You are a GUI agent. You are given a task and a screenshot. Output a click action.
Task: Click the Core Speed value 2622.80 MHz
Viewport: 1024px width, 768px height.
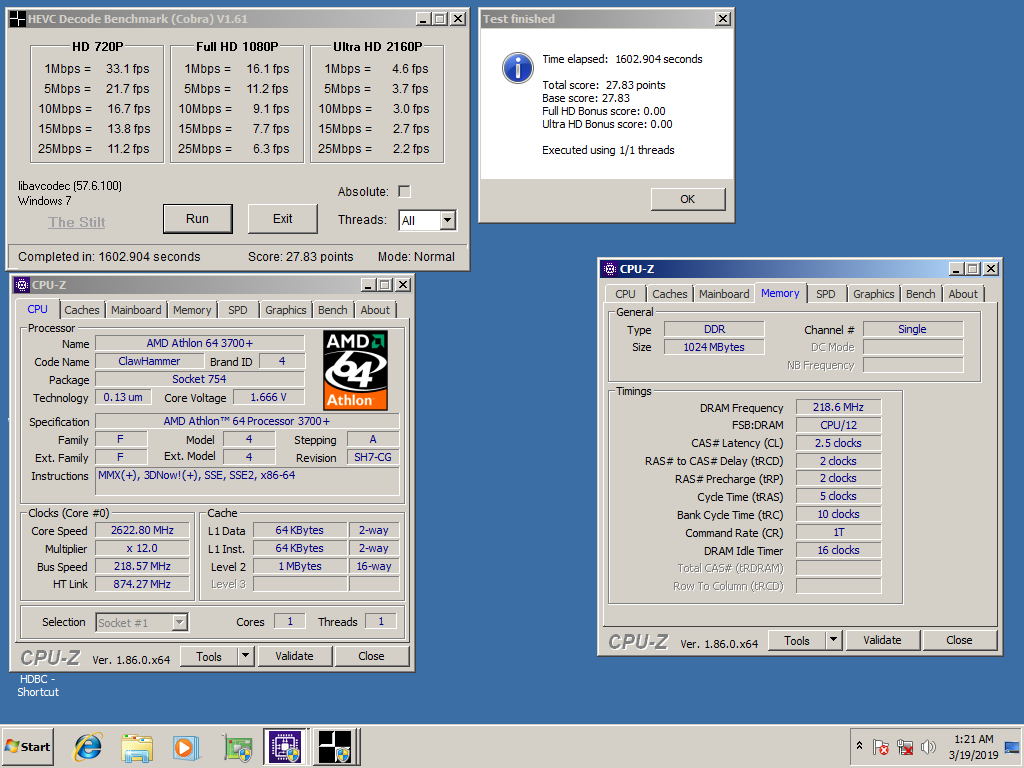tap(142, 530)
